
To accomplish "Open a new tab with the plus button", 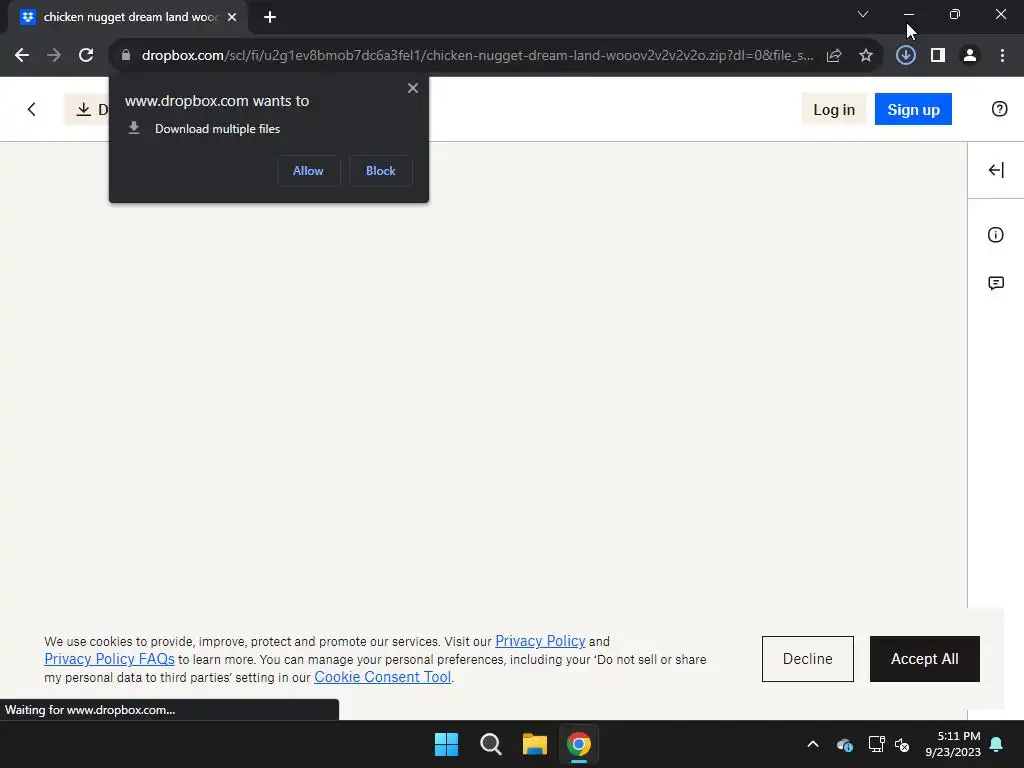I will coord(270,17).
